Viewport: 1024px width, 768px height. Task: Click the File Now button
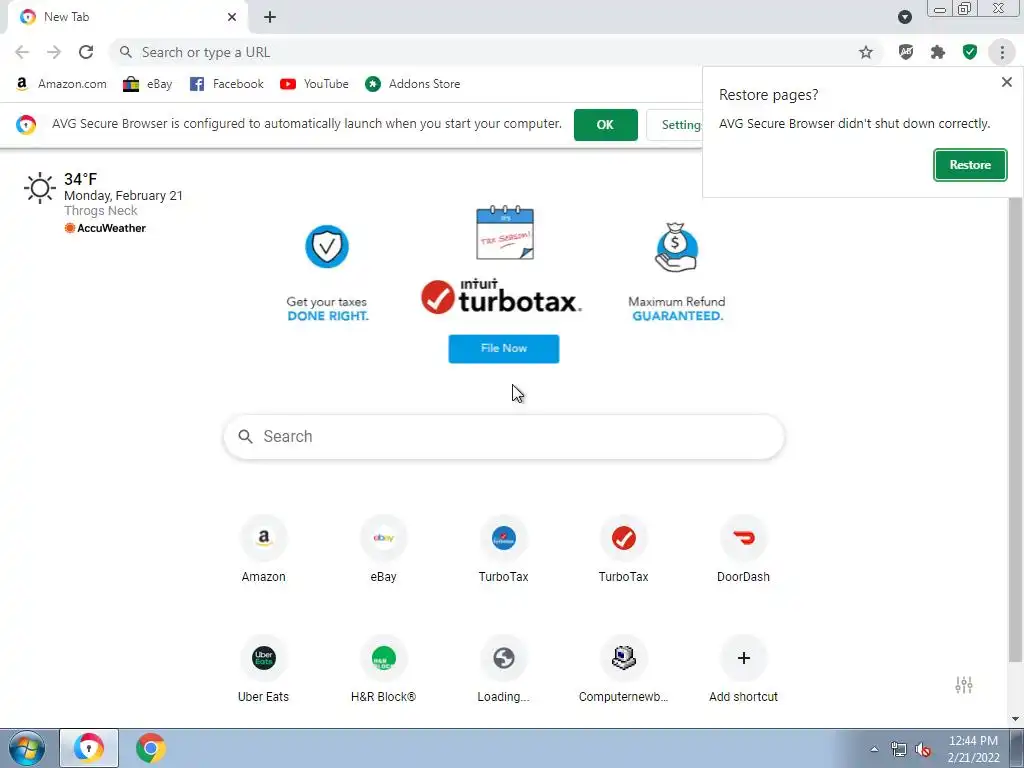point(504,349)
